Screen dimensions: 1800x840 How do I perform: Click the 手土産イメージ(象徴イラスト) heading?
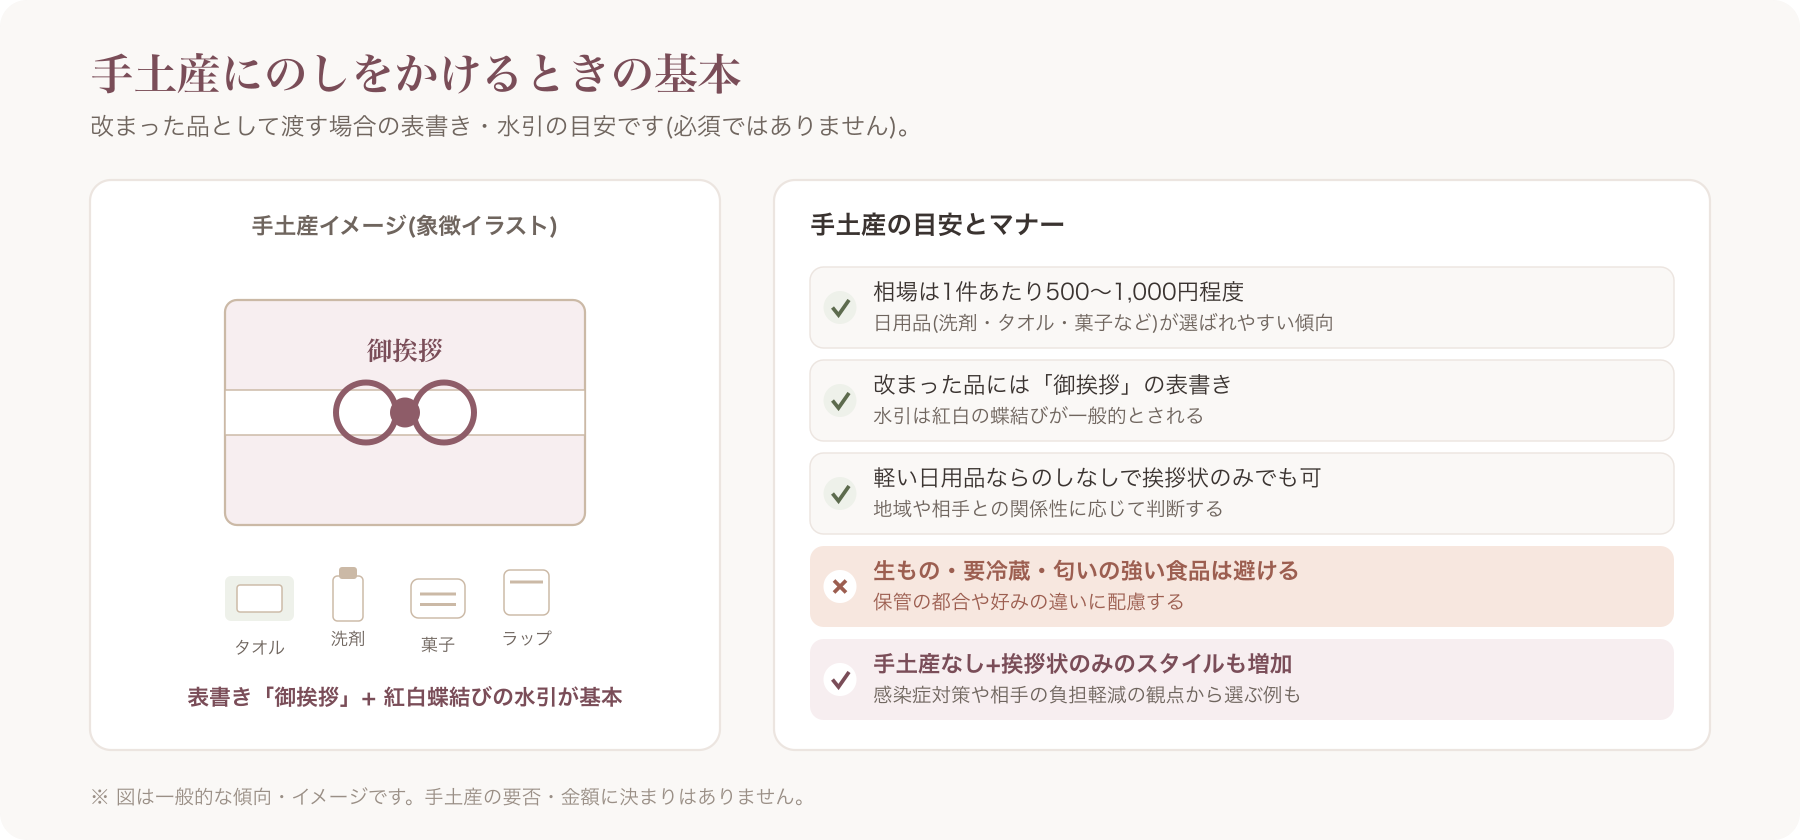coord(405,226)
